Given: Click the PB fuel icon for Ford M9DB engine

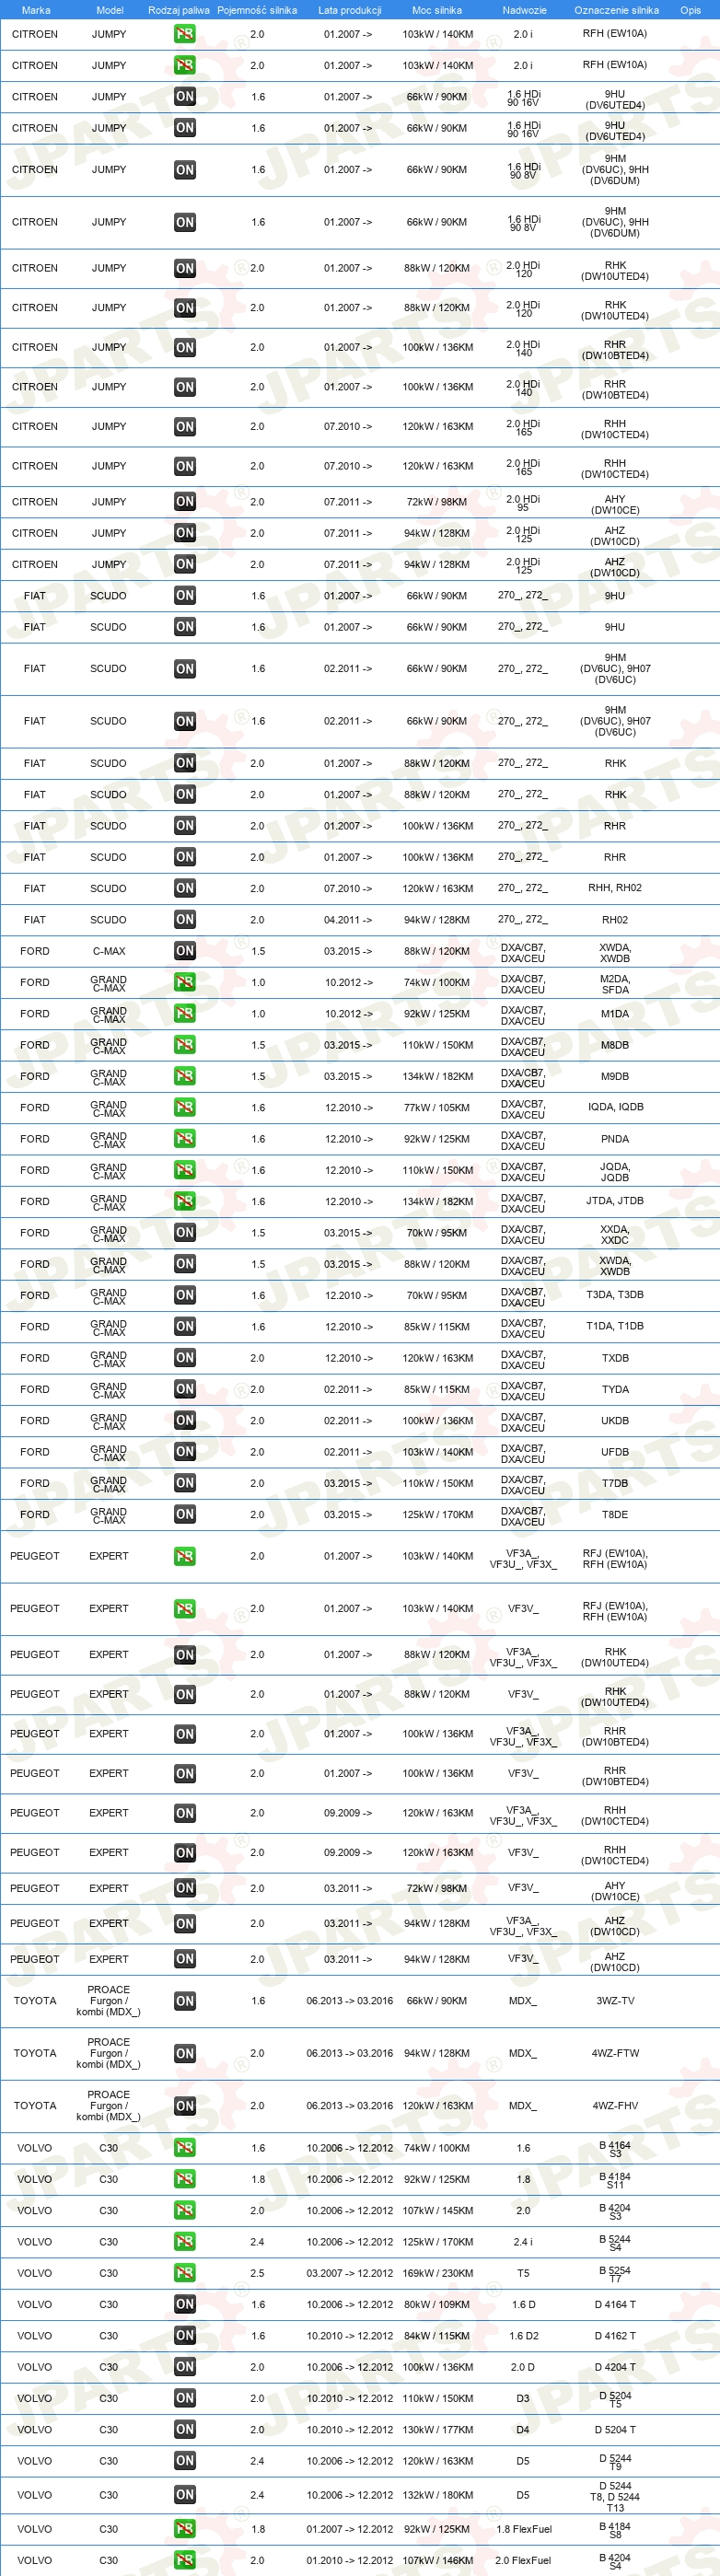Looking at the screenshot, I should pyautogui.click(x=185, y=1076).
